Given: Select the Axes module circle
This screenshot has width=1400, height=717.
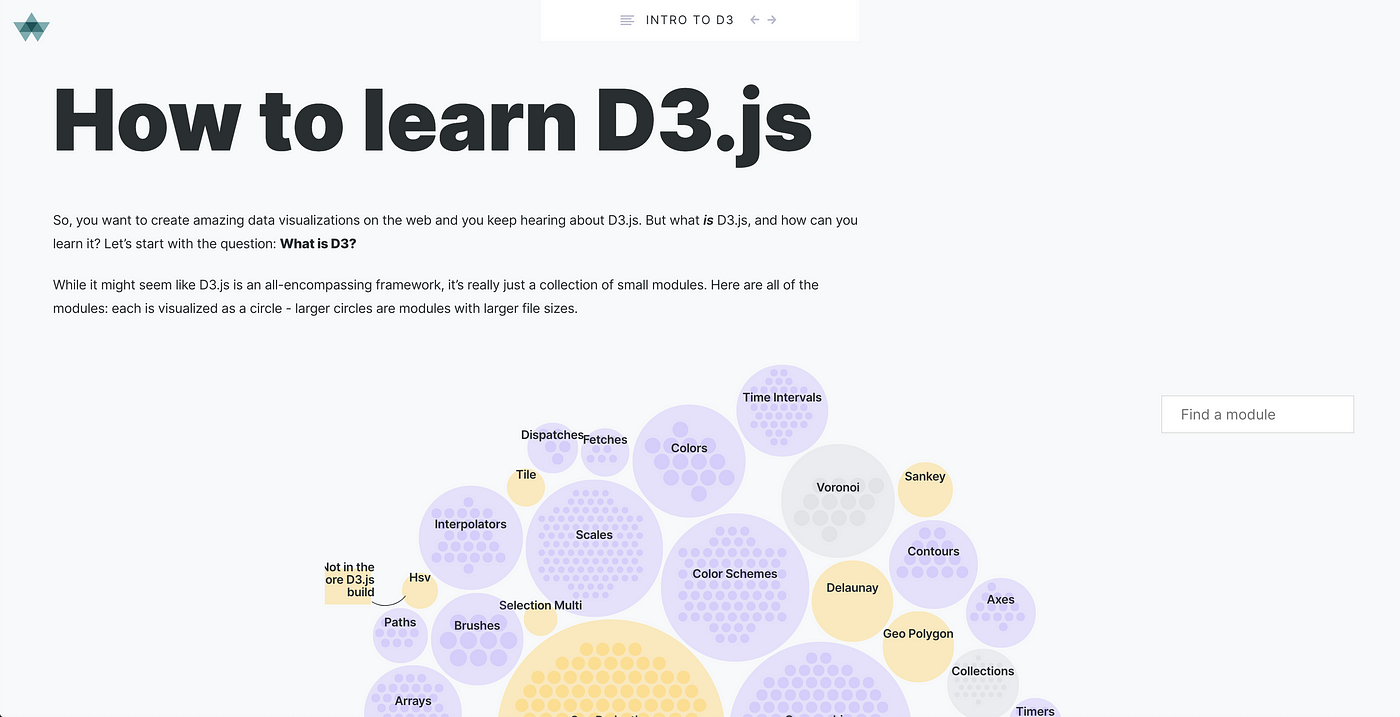Looking at the screenshot, I should pos(1001,613).
